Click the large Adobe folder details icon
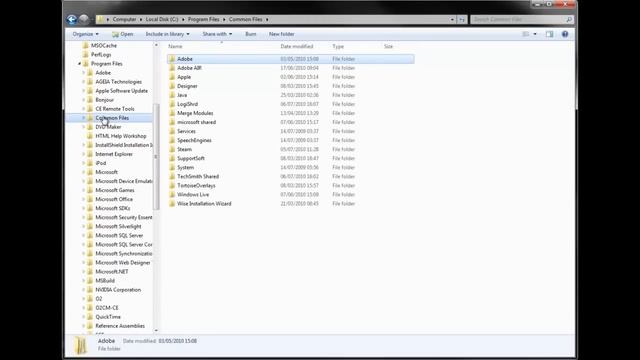The width and height of the screenshot is (640, 360). click(x=80, y=345)
